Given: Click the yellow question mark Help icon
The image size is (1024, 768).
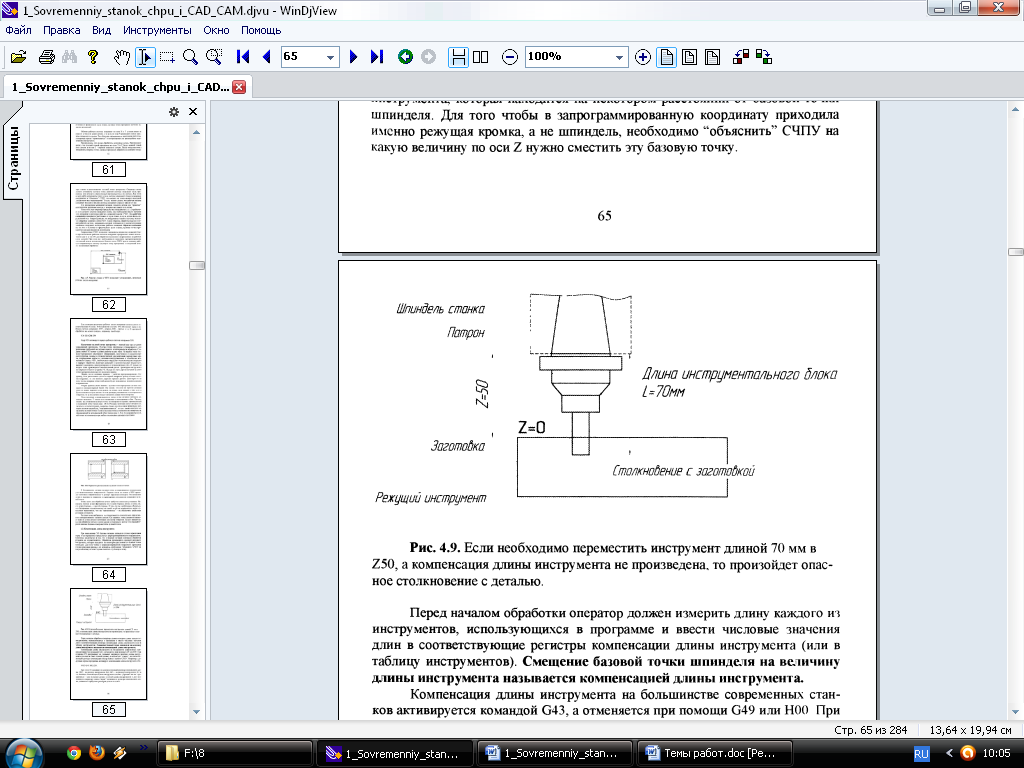Looking at the screenshot, I should [93, 57].
